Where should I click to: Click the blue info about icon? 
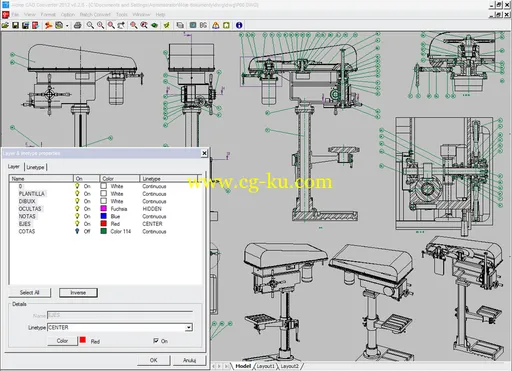pyautogui.click(x=239, y=25)
